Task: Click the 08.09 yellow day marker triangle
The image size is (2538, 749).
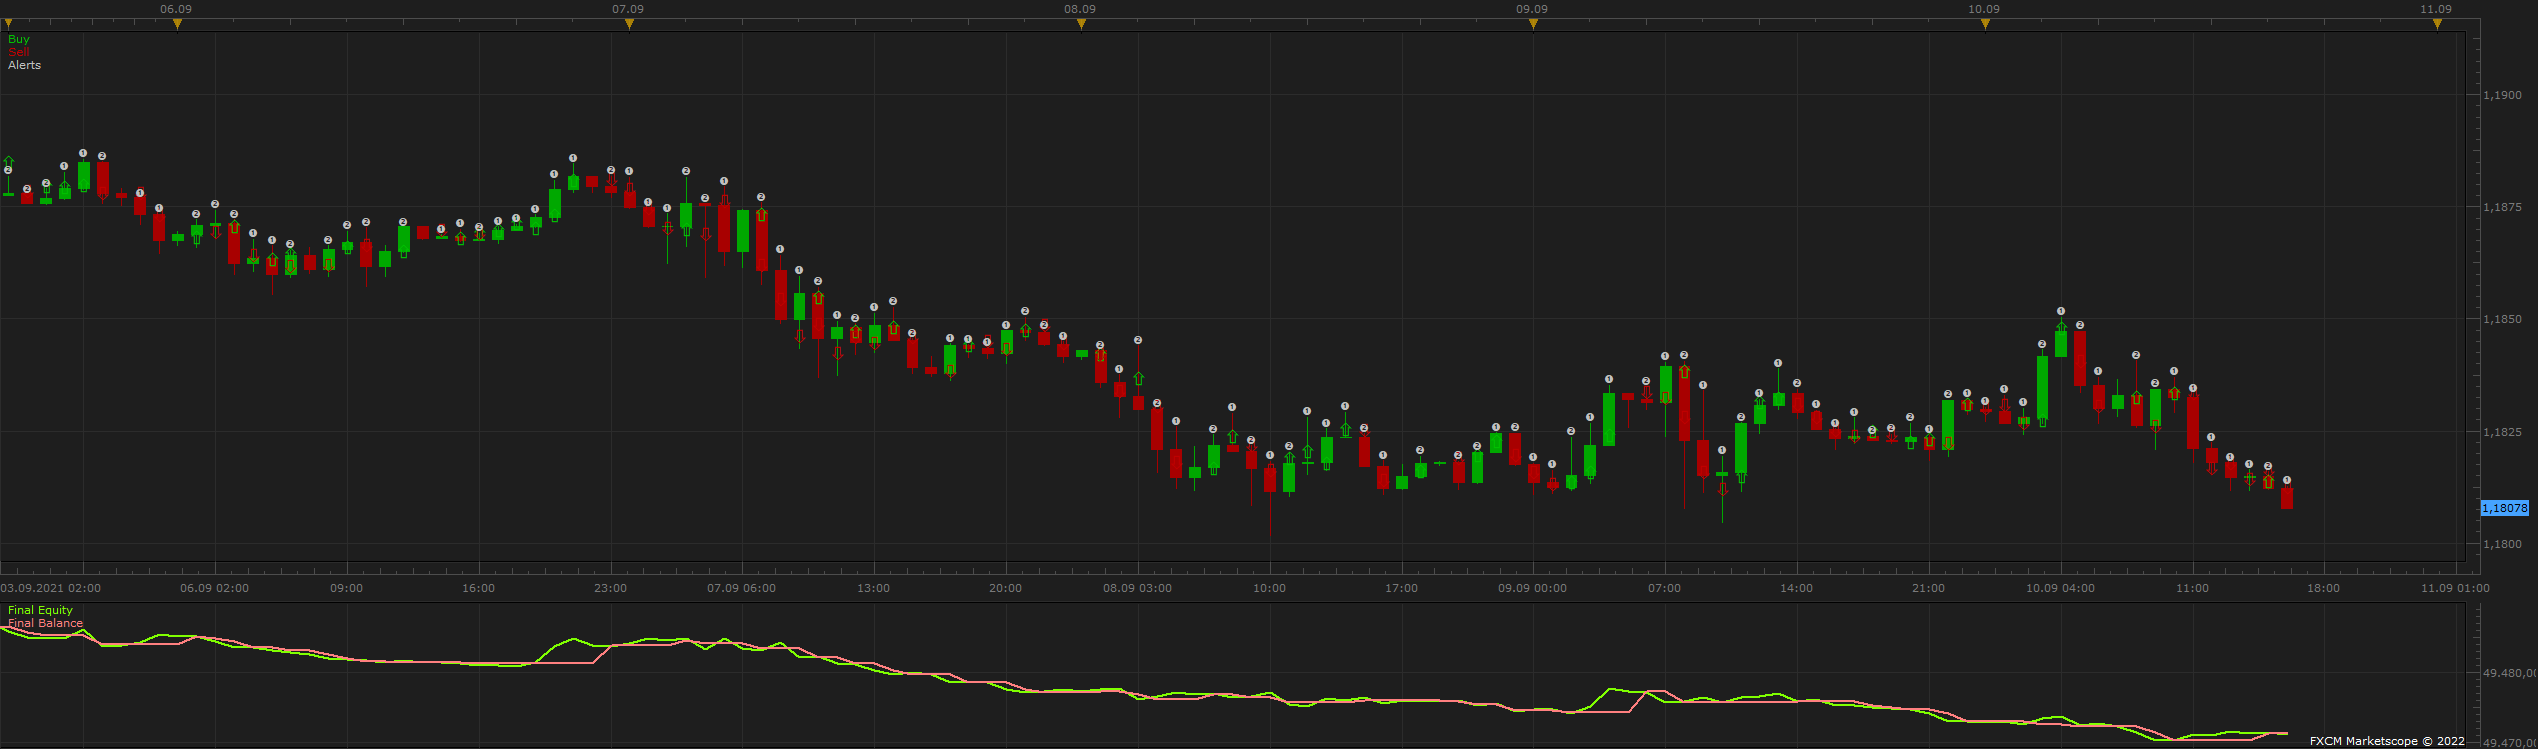Action: pyautogui.click(x=1081, y=24)
